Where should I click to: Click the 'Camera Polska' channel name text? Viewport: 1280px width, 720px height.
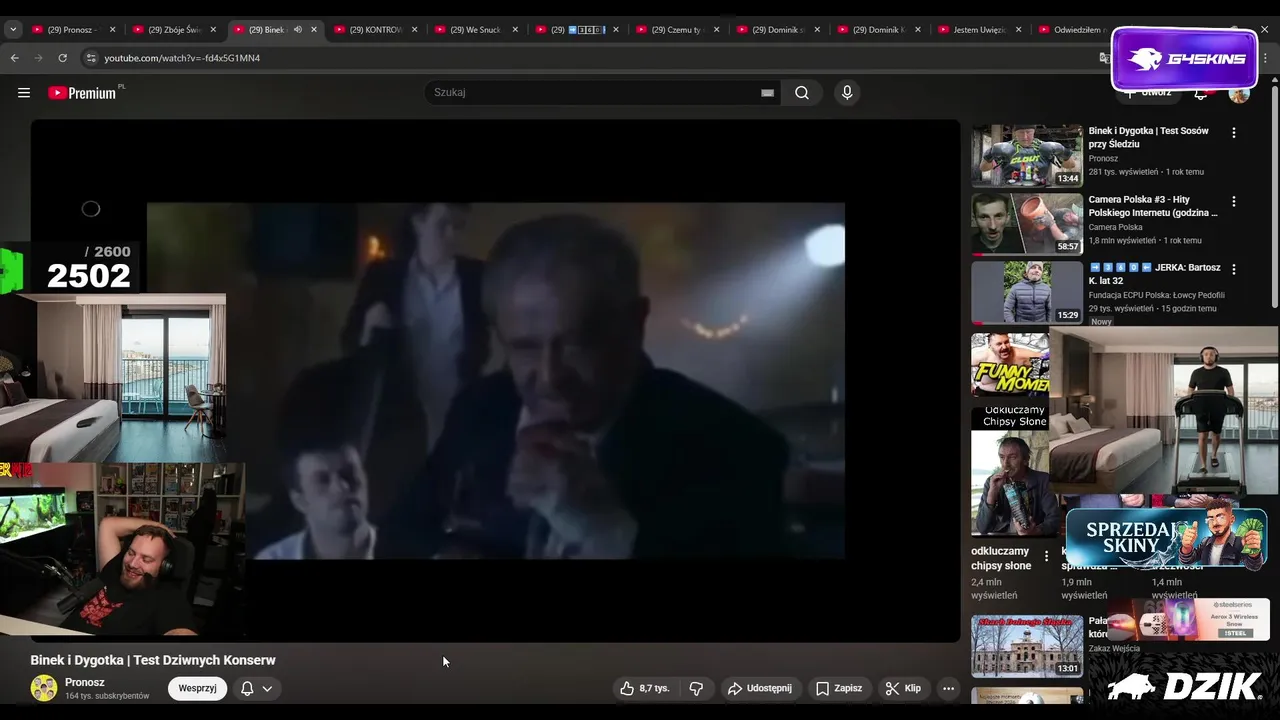coord(1115,227)
